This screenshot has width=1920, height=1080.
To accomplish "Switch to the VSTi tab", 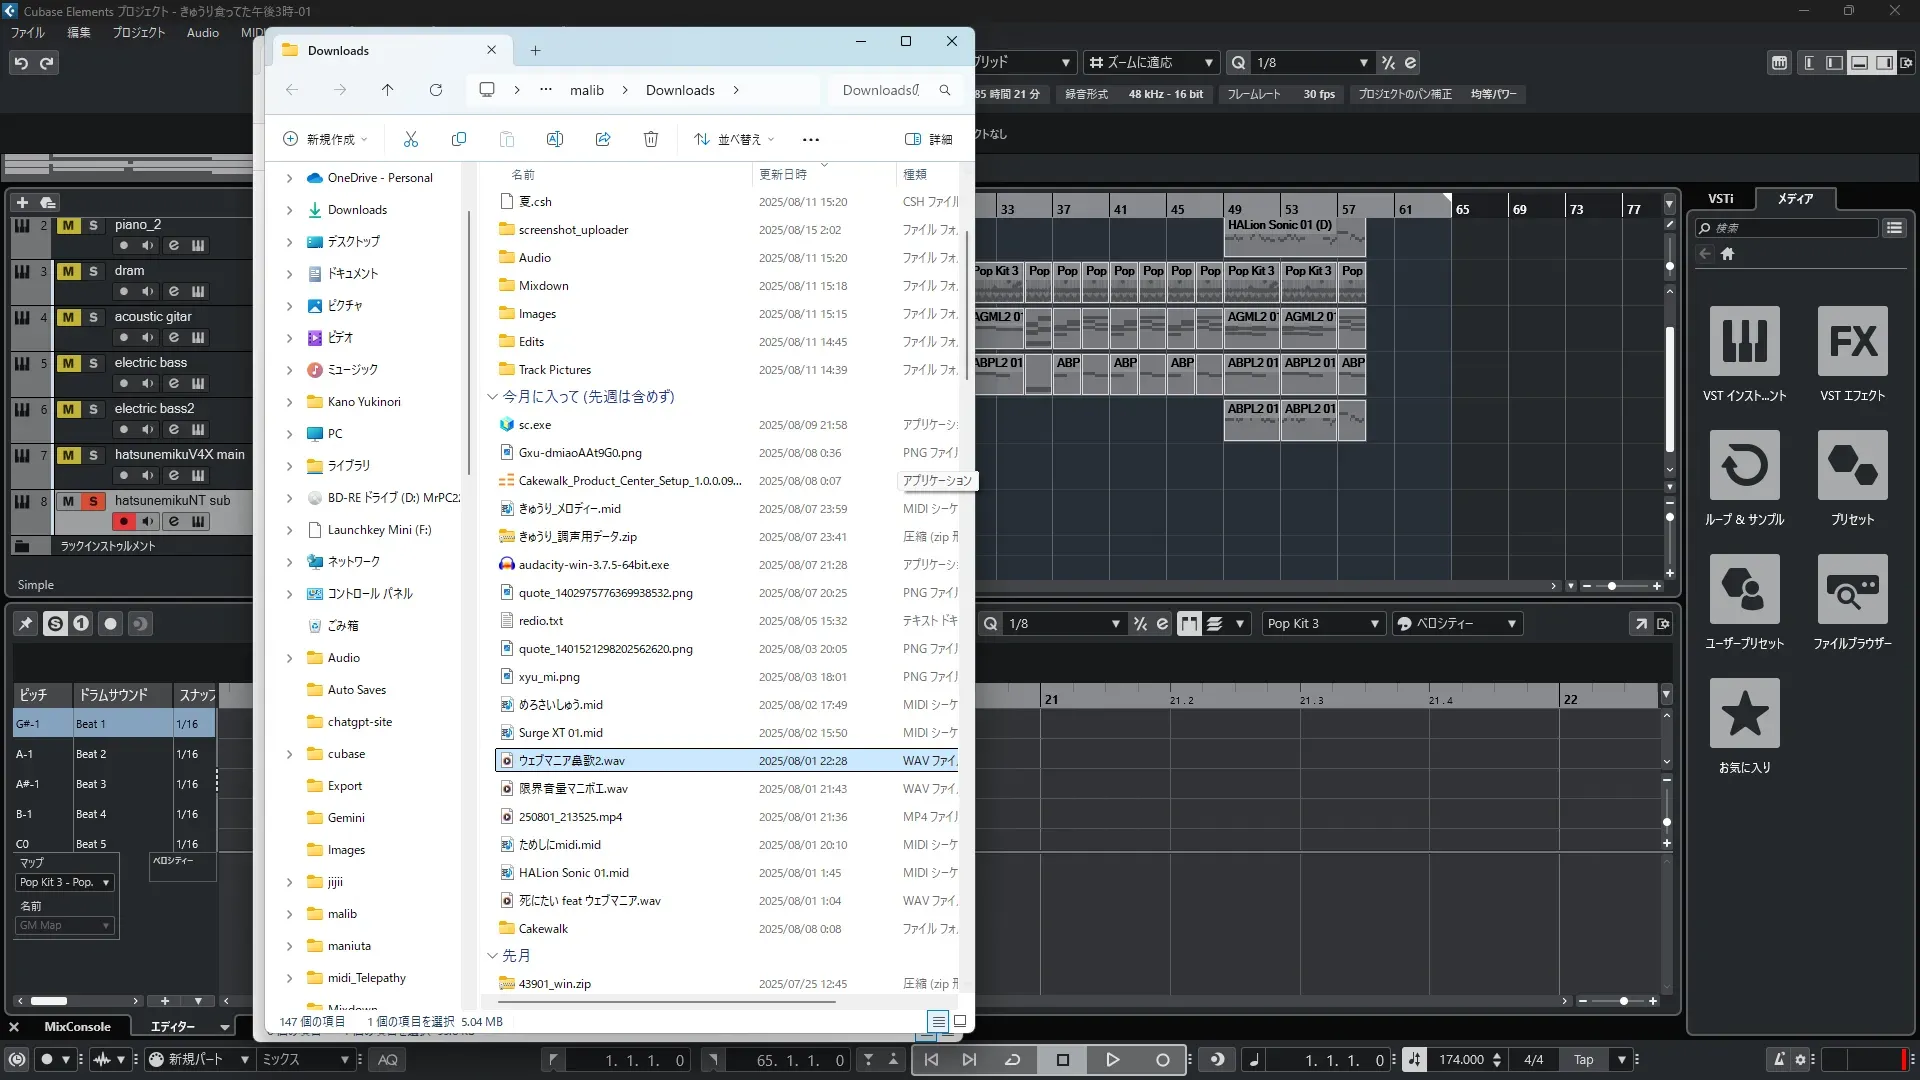I will click(x=1720, y=199).
